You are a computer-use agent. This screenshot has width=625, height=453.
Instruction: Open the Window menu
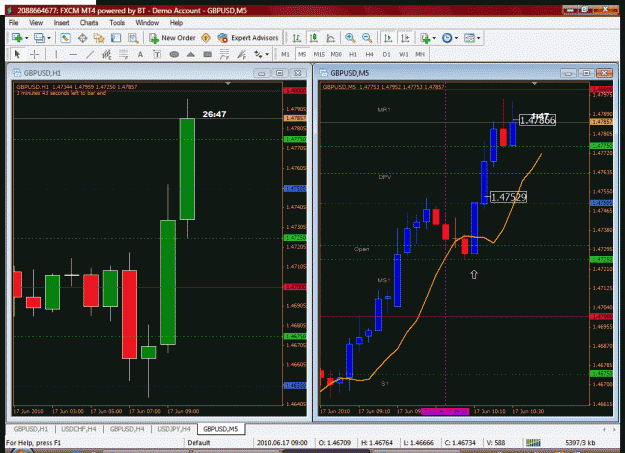click(147, 23)
